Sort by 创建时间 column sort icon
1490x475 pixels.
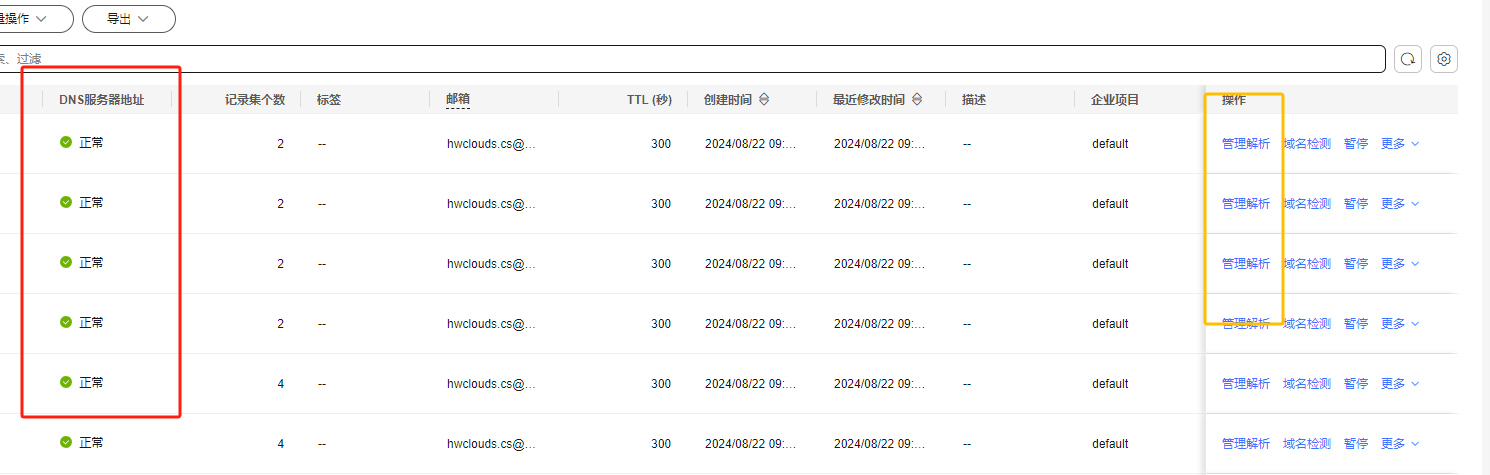764,100
